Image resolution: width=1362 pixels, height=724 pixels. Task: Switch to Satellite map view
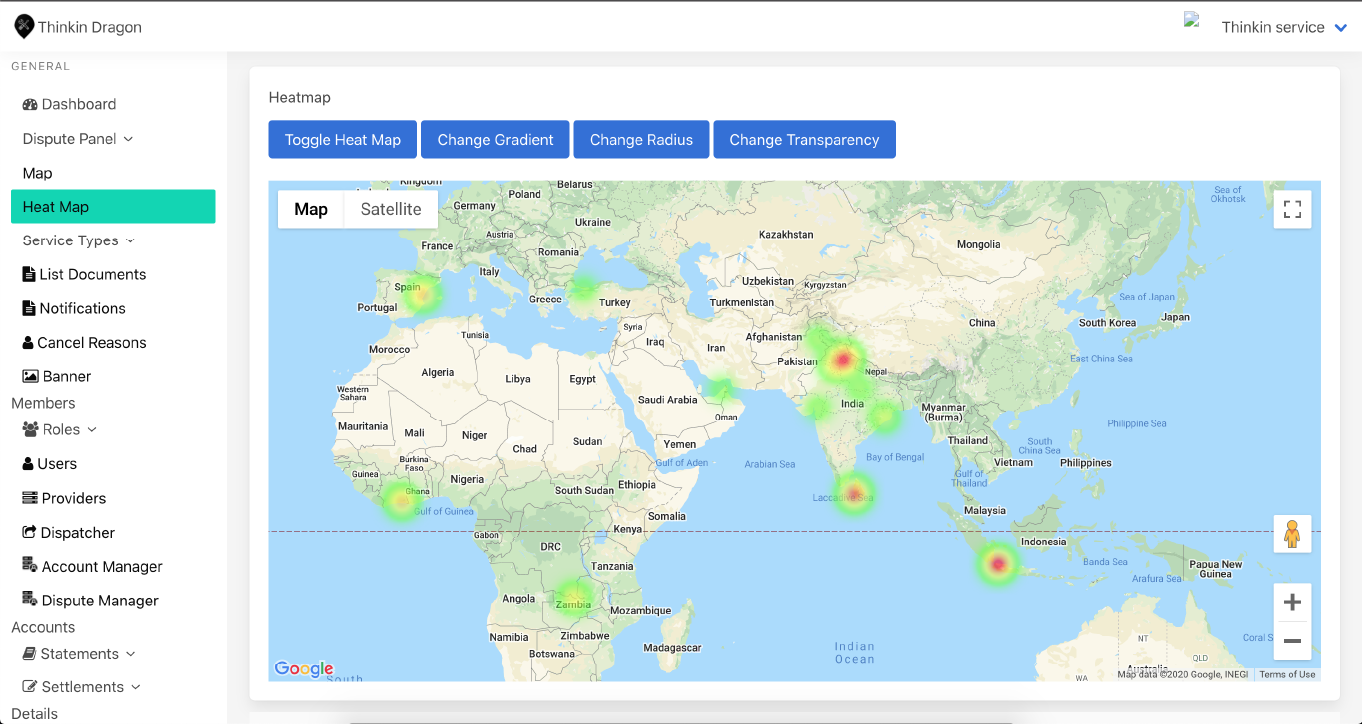391,209
